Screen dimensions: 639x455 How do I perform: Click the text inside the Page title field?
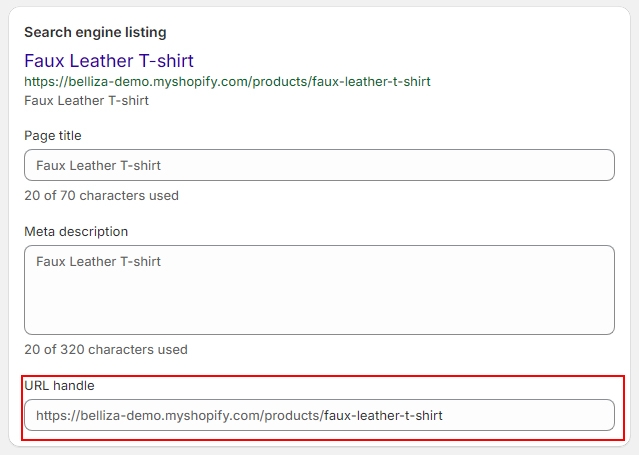click(98, 165)
